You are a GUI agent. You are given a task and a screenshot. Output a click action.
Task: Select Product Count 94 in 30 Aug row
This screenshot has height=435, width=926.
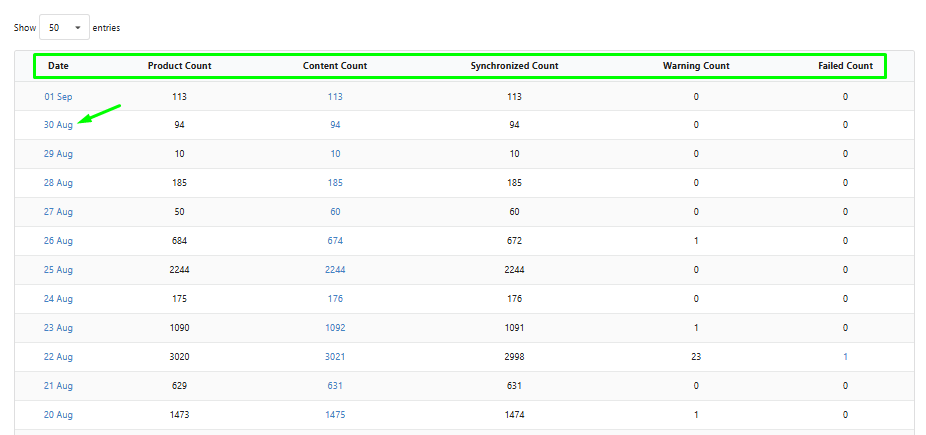[x=180, y=125]
